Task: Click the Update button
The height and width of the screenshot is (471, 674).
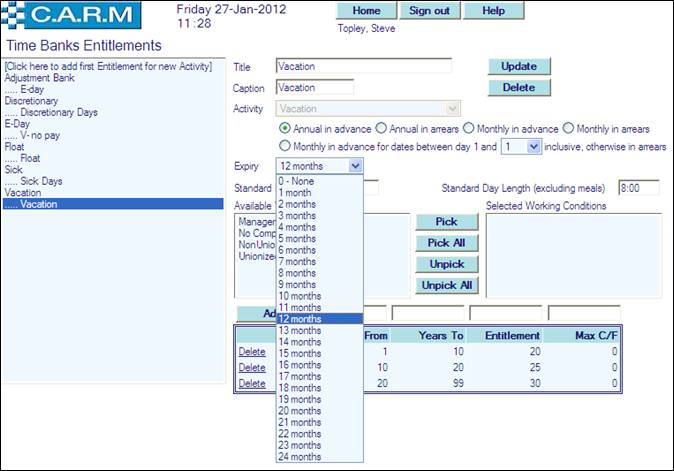Action: [519, 66]
